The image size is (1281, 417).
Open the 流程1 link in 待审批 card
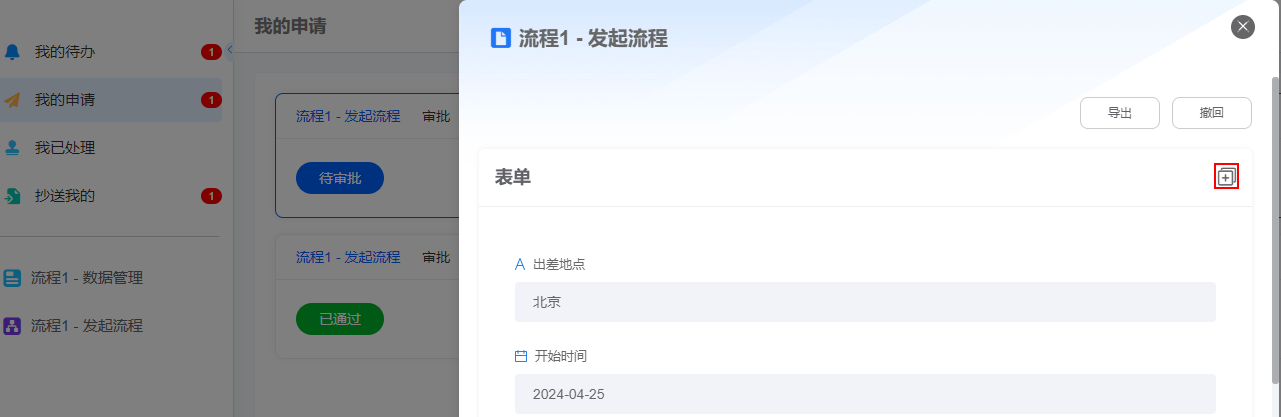point(348,116)
